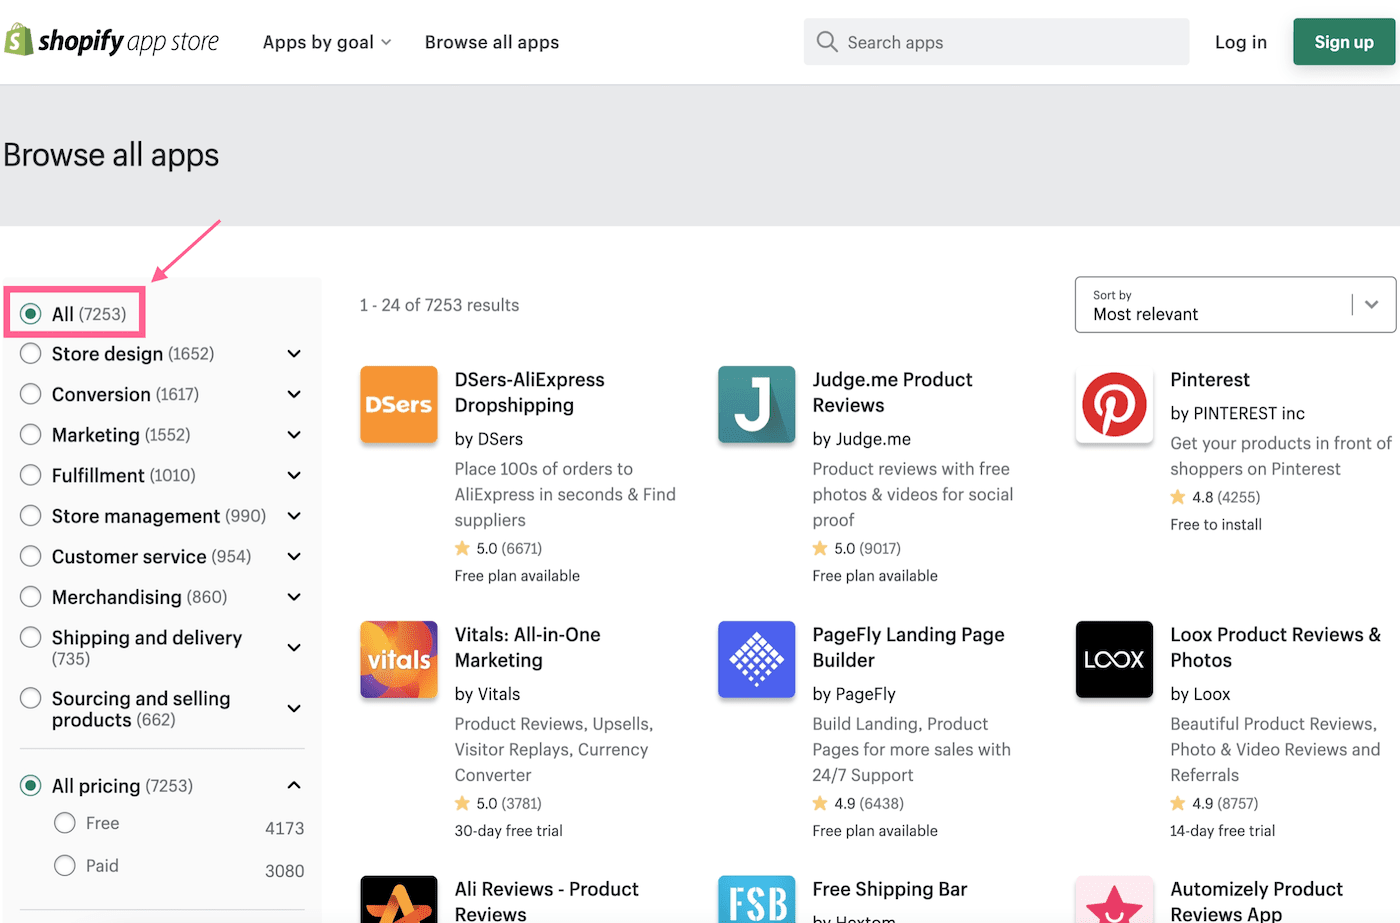Select the Shipping and delivery radio button
Image resolution: width=1400 pixels, height=923 pixels.
point(31,637)
